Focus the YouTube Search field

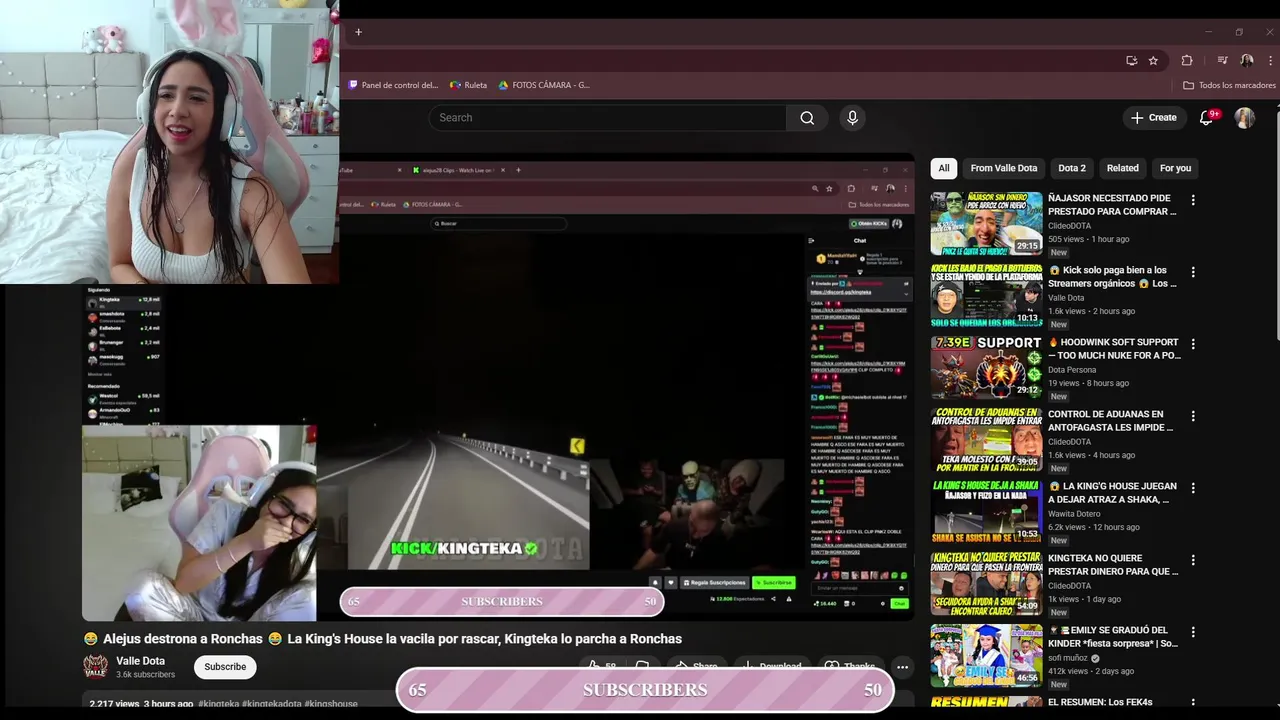pos(608,118)
